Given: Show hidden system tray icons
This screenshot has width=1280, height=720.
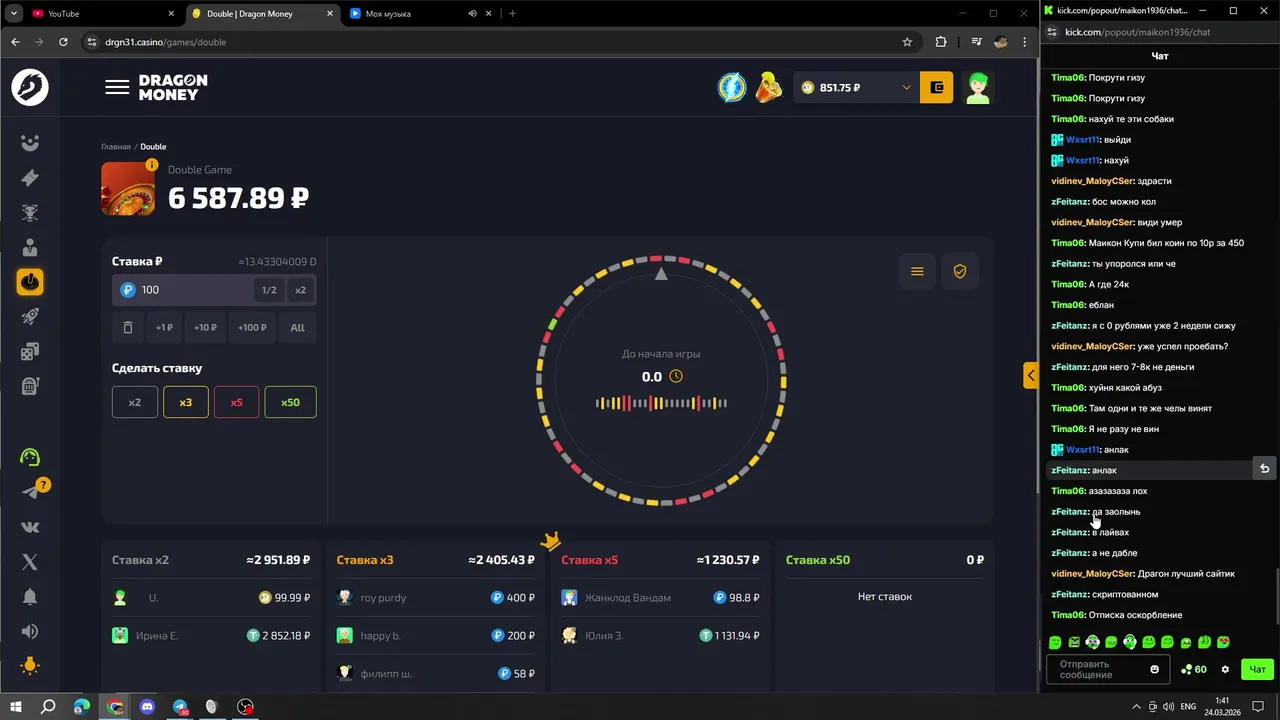Looking at the screenshot, I should [x=1138, y=707].
